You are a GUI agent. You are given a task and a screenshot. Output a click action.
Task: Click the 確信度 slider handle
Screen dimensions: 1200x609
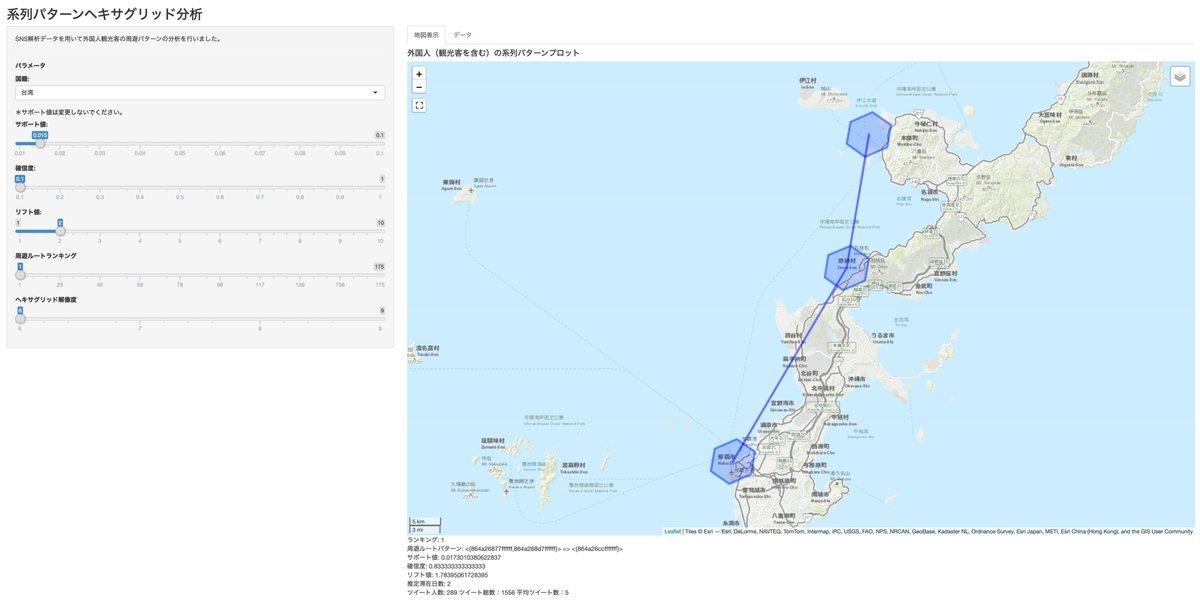[x=20, y=187]
